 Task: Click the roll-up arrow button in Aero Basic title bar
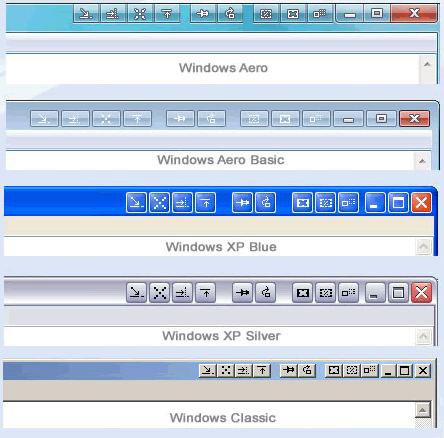pyautogui.click(x=137, y=118)
